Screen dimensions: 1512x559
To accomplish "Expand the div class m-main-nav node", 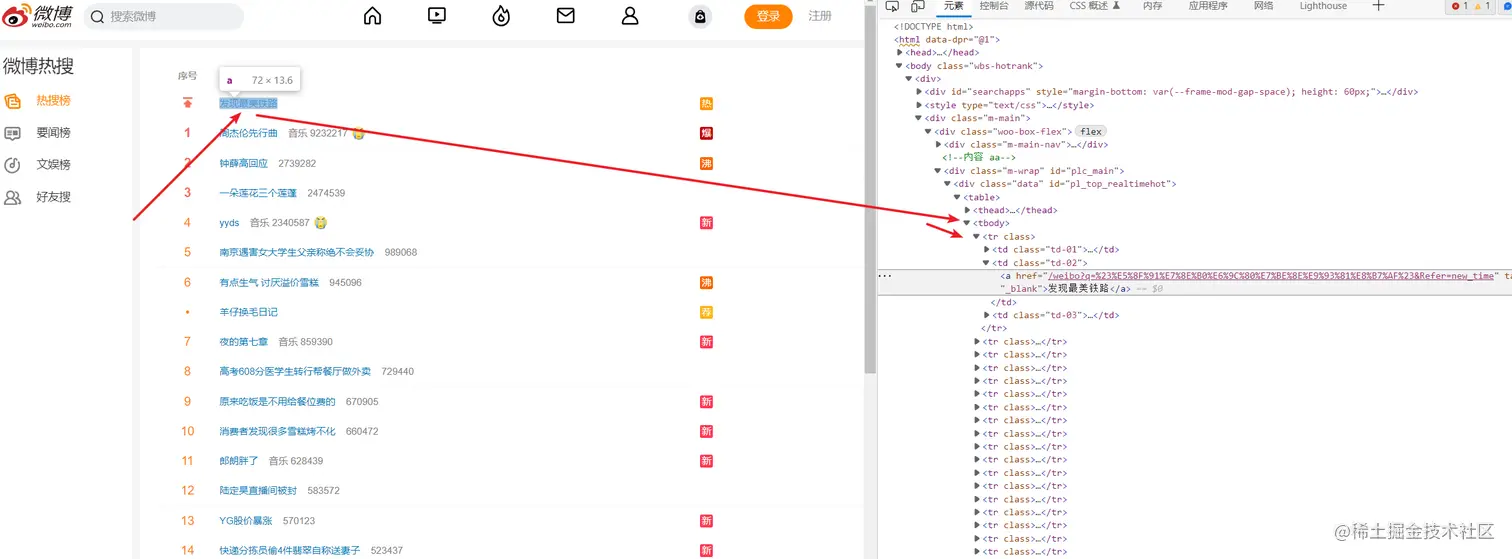I will 938,145.
